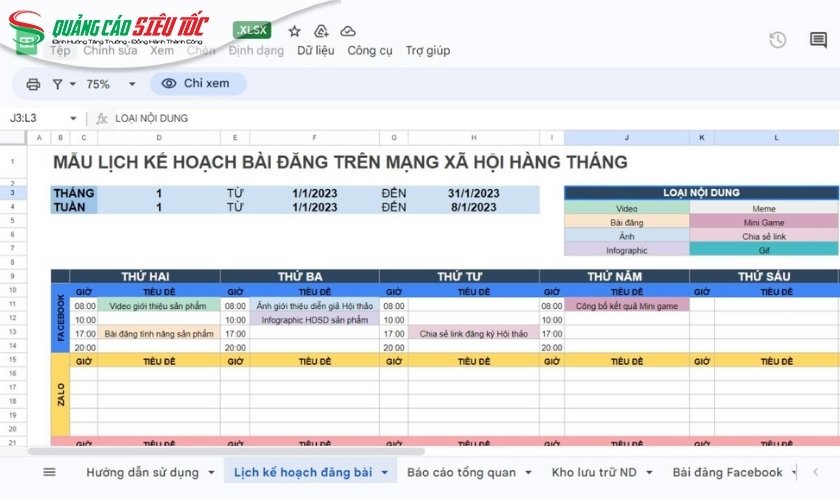Click the print icon
The image size is (840, 500).
[33, 84]
